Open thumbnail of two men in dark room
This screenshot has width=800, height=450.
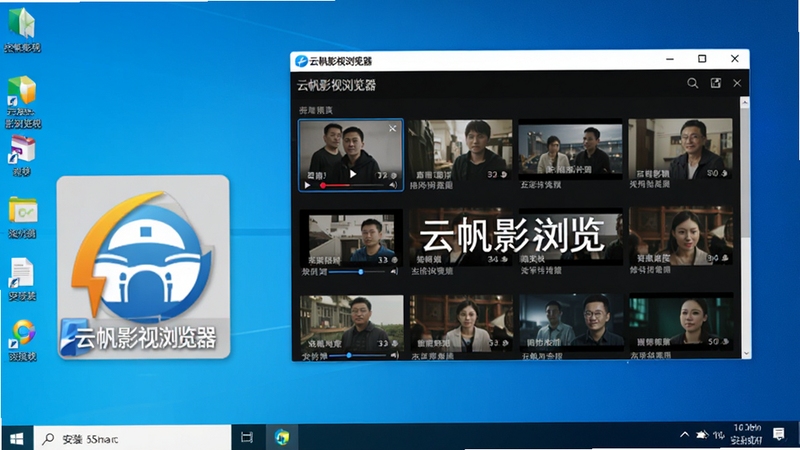tap(571, 322)
